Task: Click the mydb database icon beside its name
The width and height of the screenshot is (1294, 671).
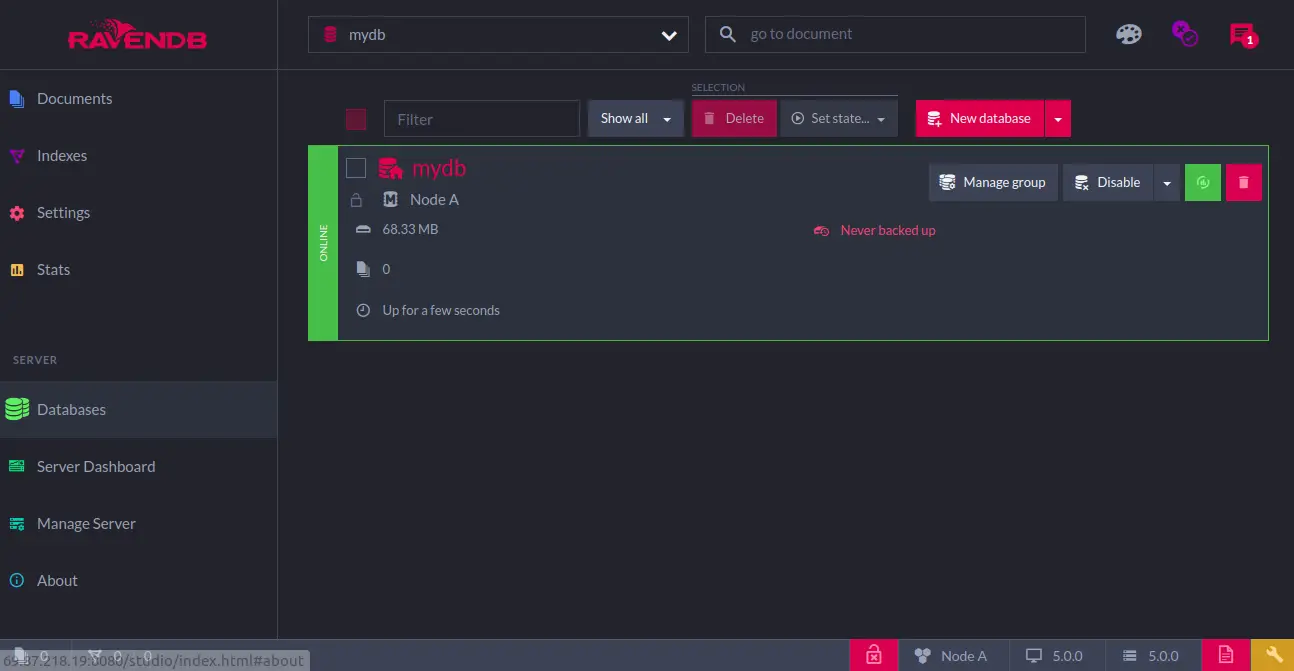Action: tap(391, 168)
